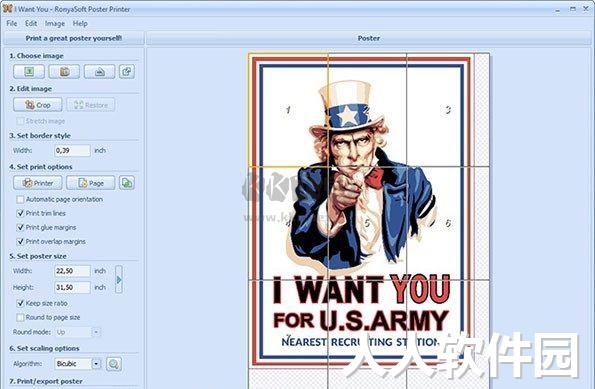Enable Automatic page orientation checkbox
The image size is (595, 389).
click(x=20, y=199)
